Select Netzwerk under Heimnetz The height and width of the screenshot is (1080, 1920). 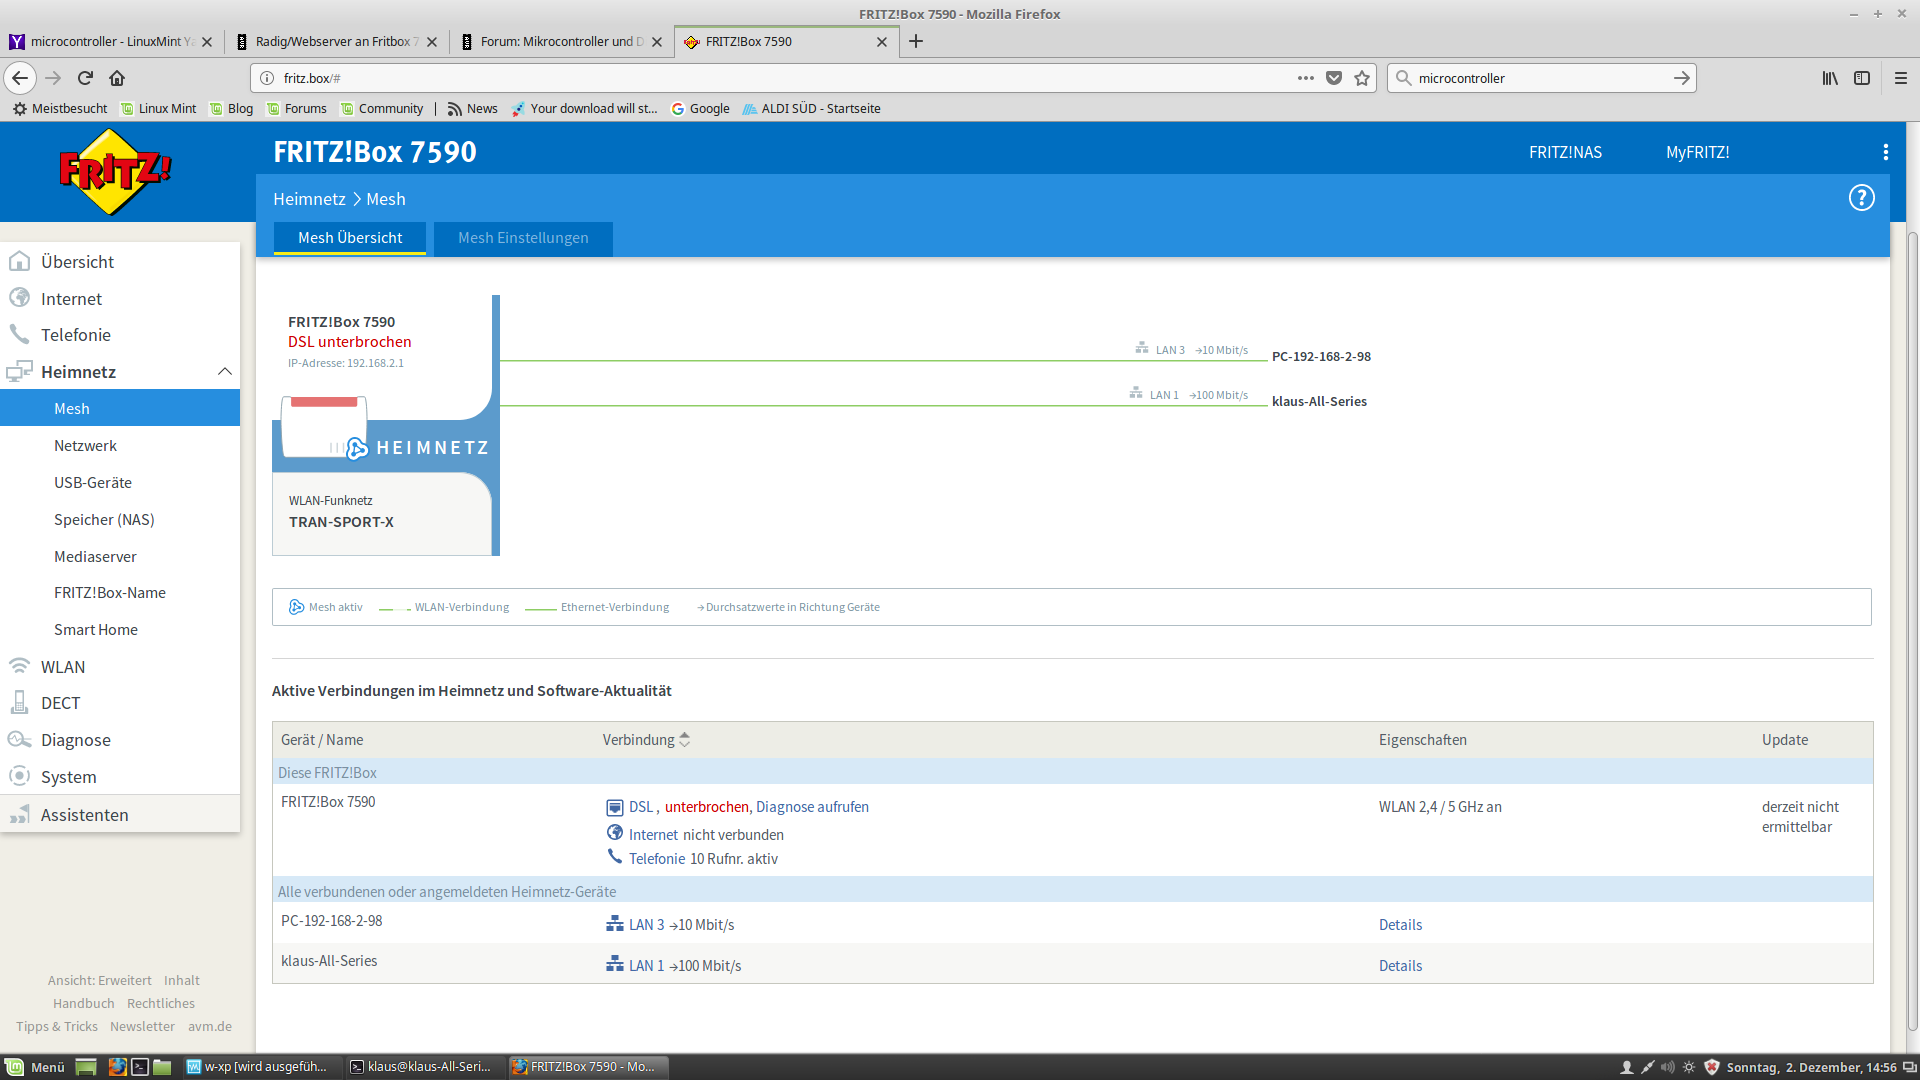120,446
